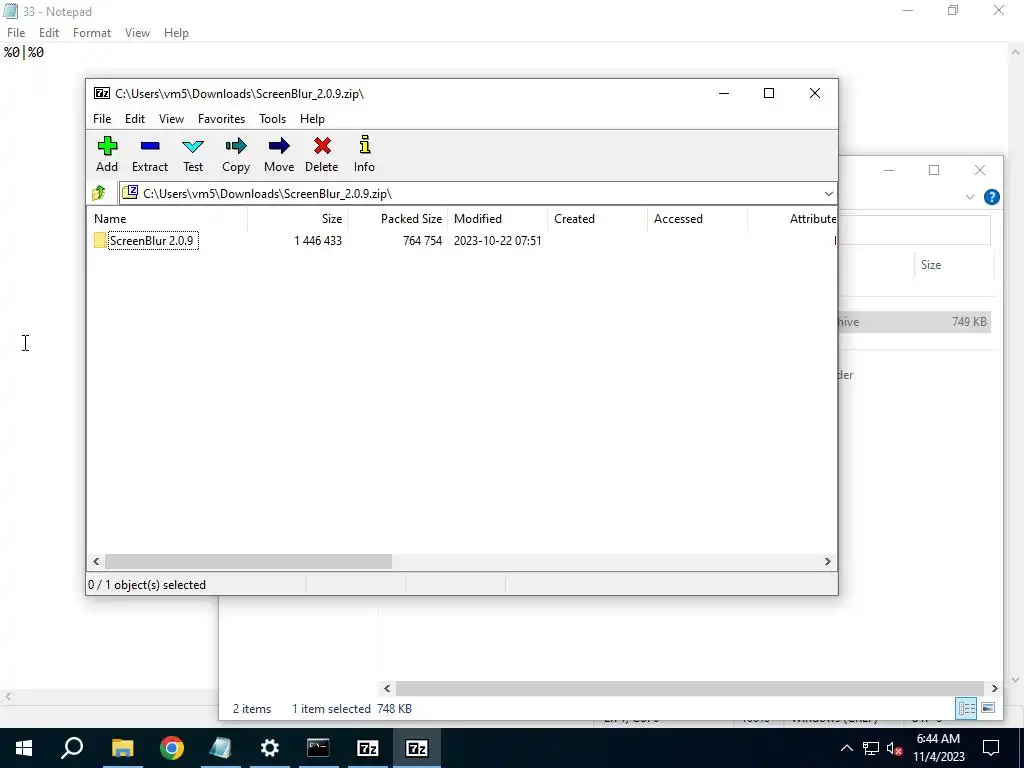Show hidden system tray icons
The height and width of the screenshot is (768, 1024).
[846, 748]
